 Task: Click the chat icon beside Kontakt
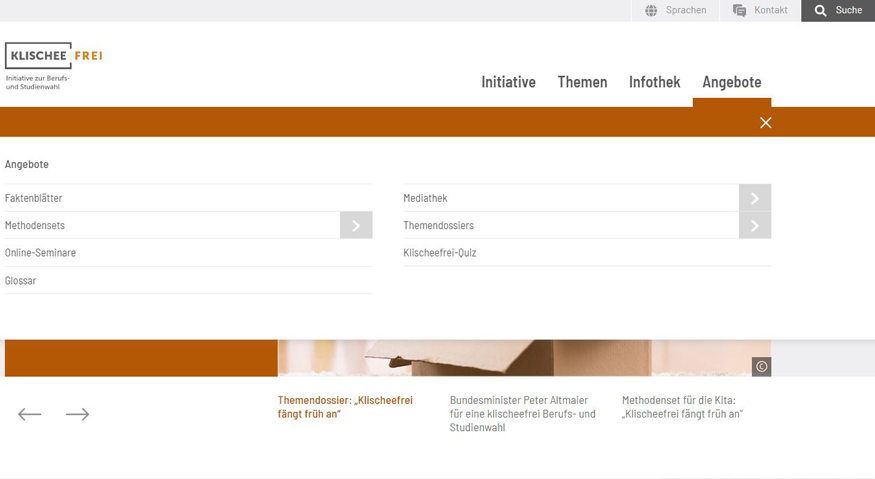click(x=739, y=11)
